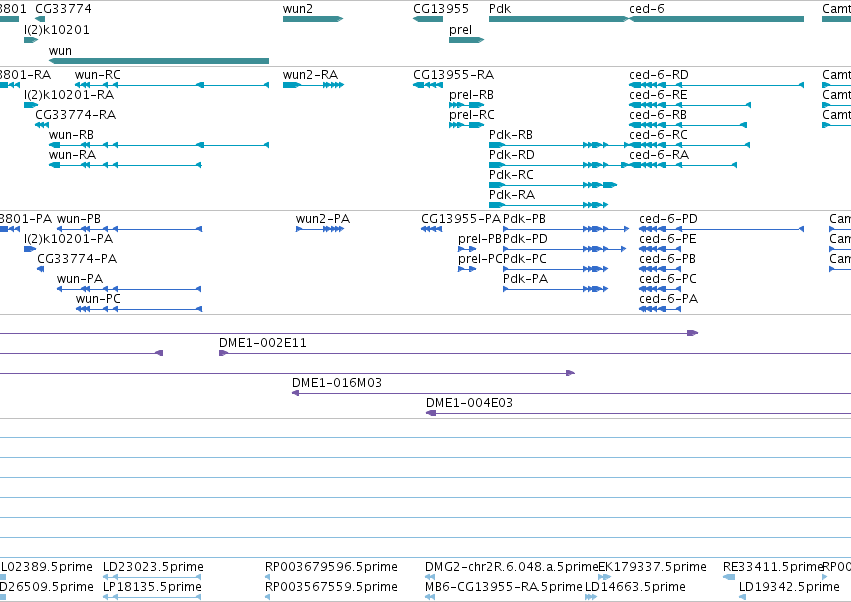Select the wun2 gene label

click(297, 9)
